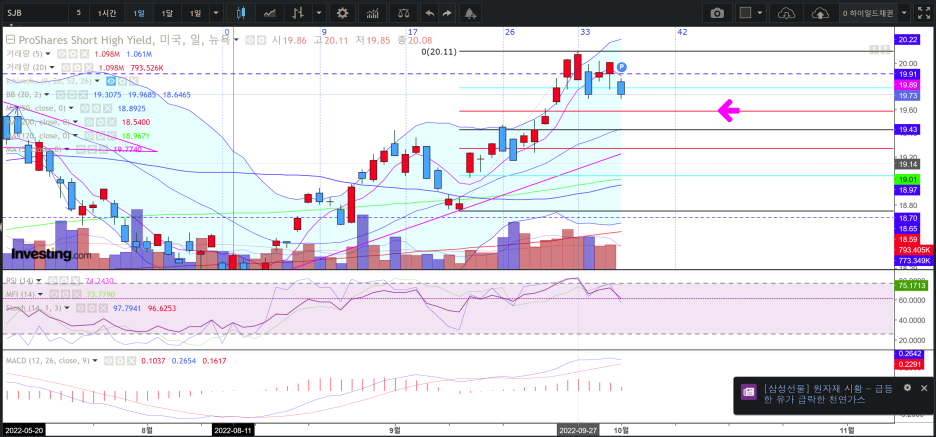Viewport: 936px width, 437px height.
Task: Click the 2022-09-27 date marker
Action: 578,429
